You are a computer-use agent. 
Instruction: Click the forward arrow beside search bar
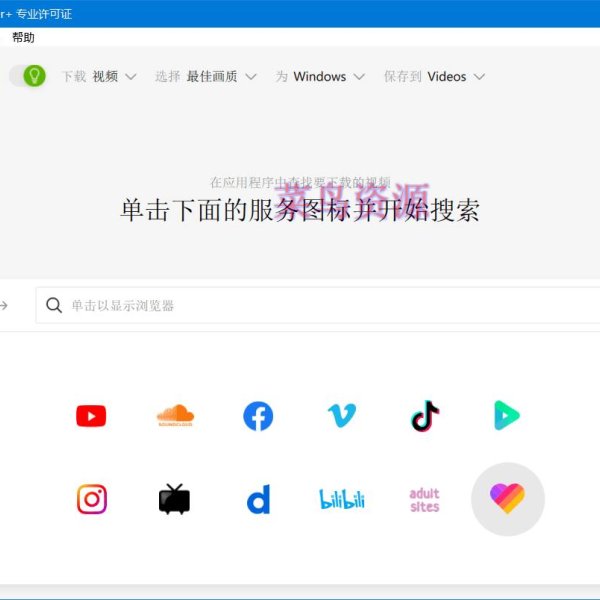(4, 305)
